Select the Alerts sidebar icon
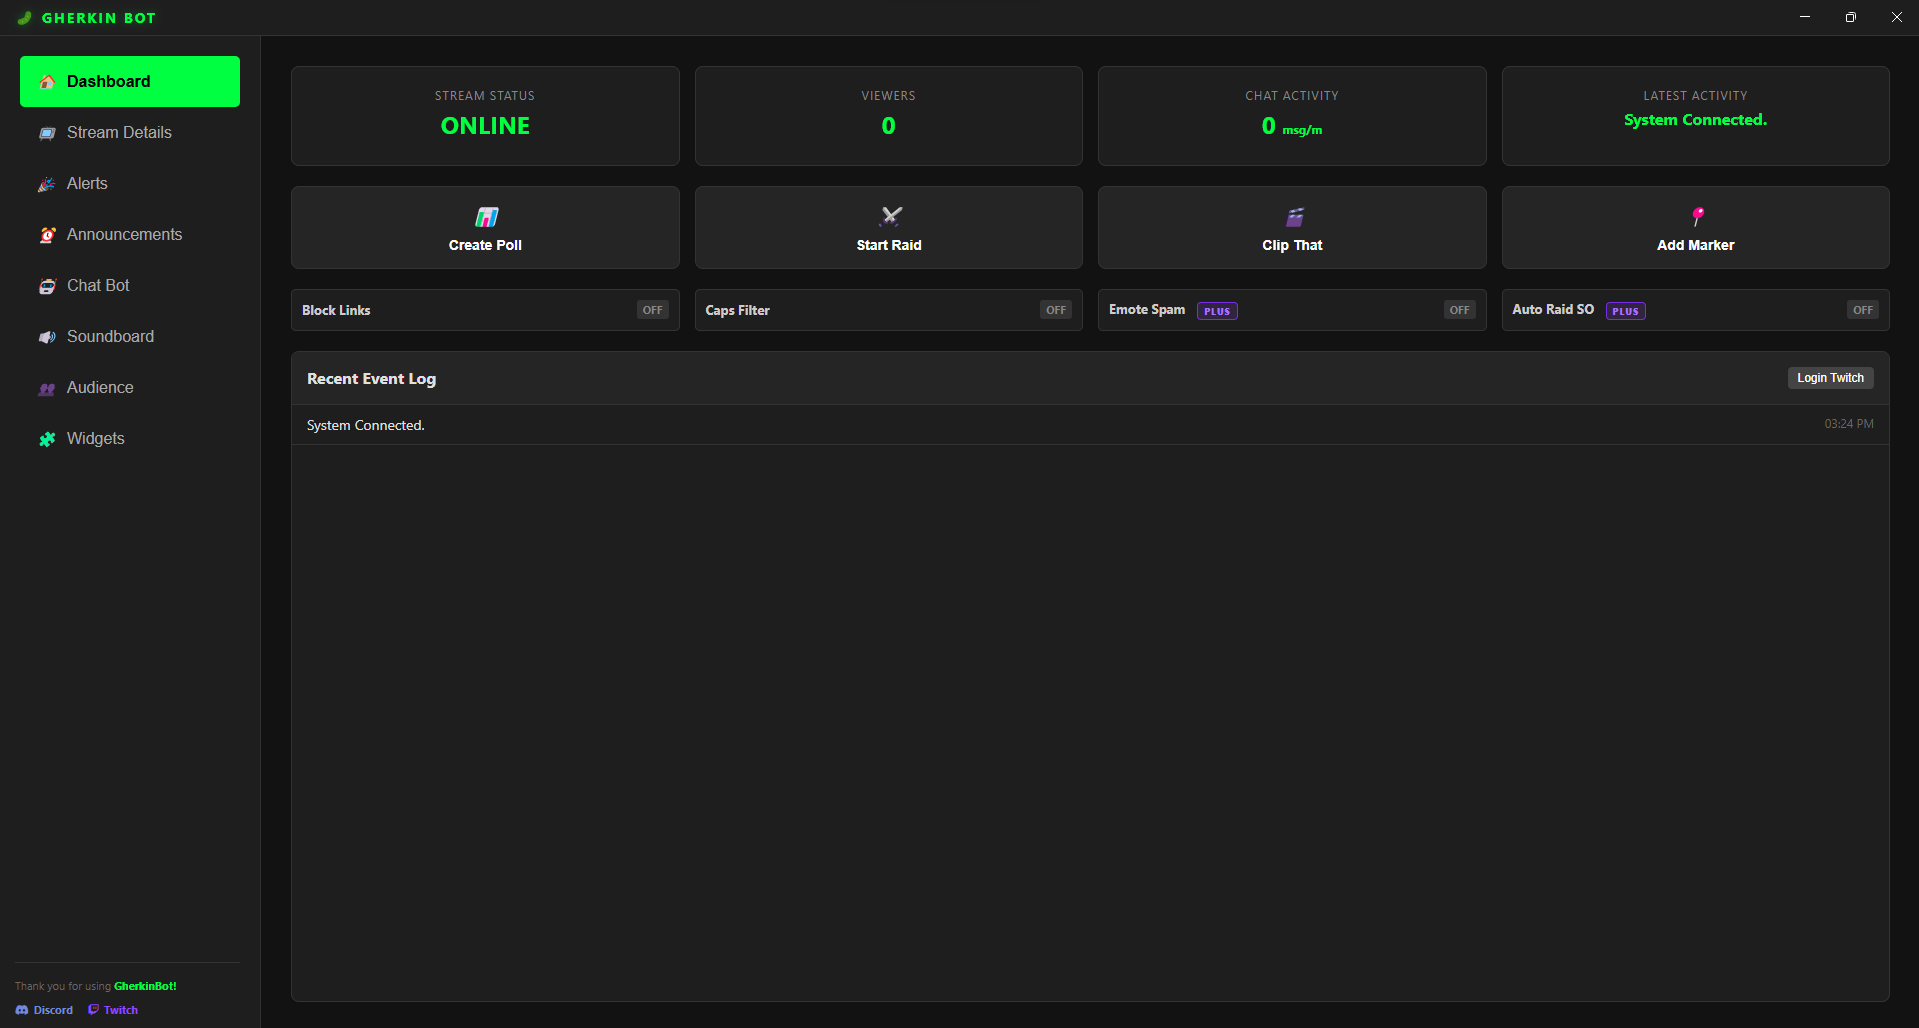The width and height of the screenshot is (1919, 1028). click(x=47, y=183)
